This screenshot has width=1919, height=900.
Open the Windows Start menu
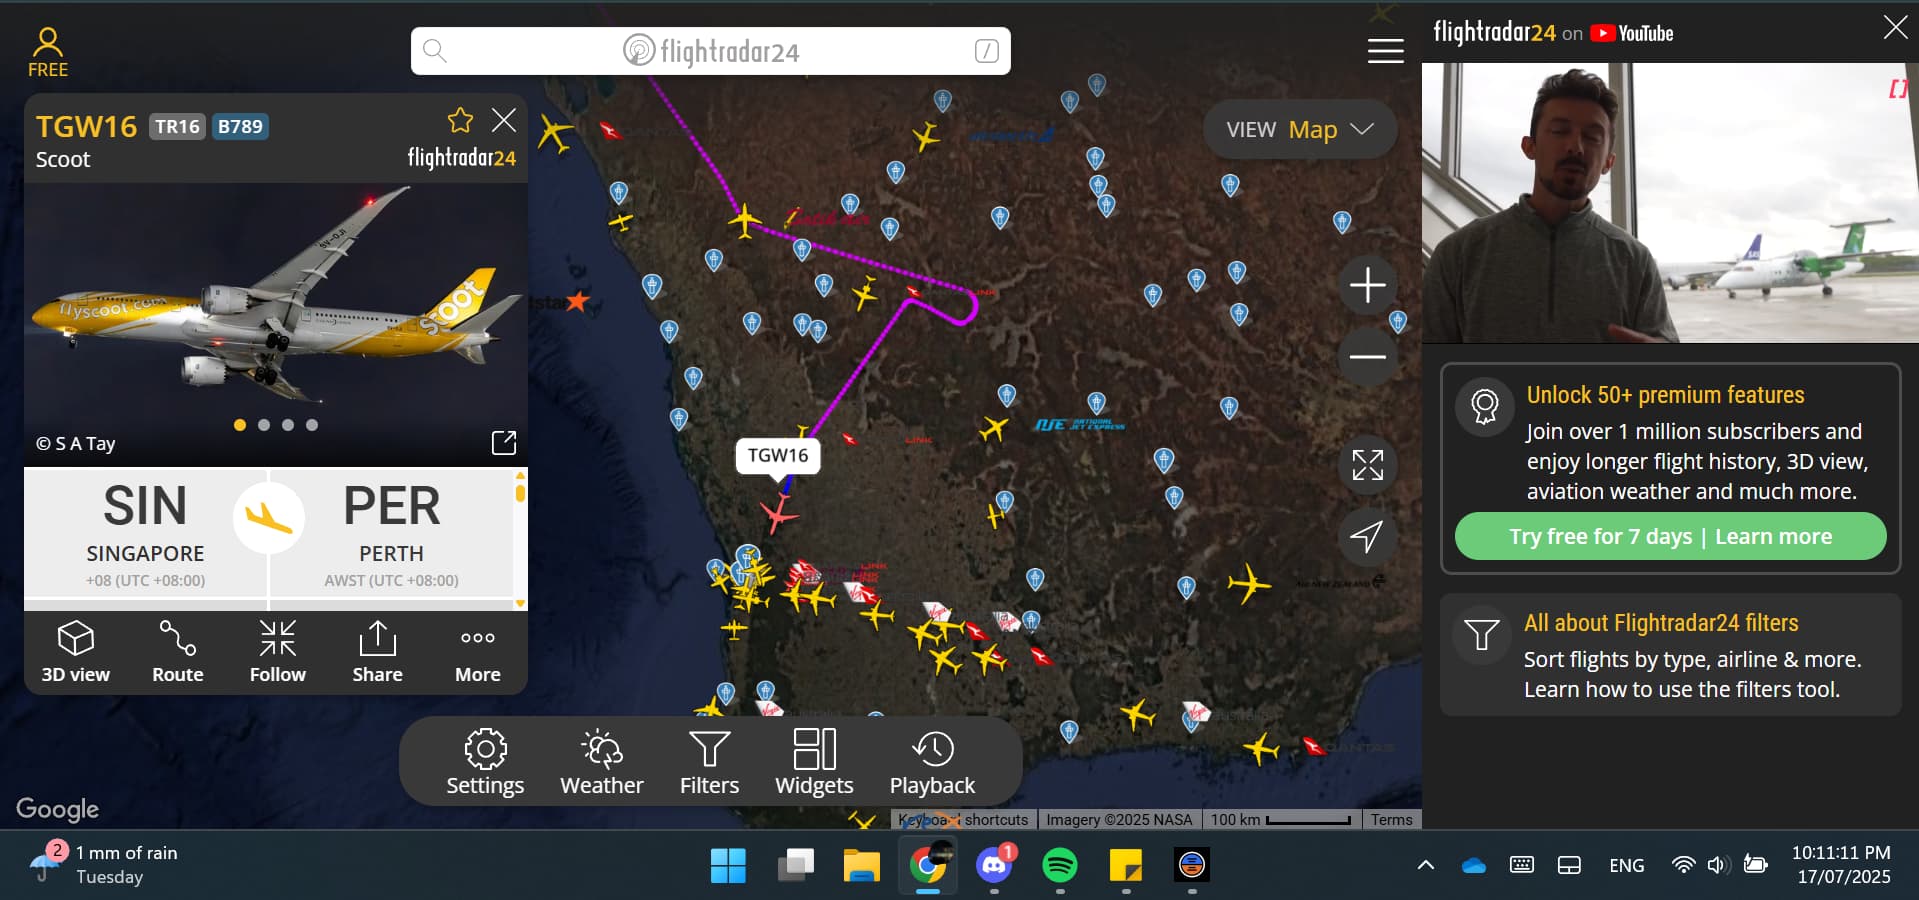728,865
